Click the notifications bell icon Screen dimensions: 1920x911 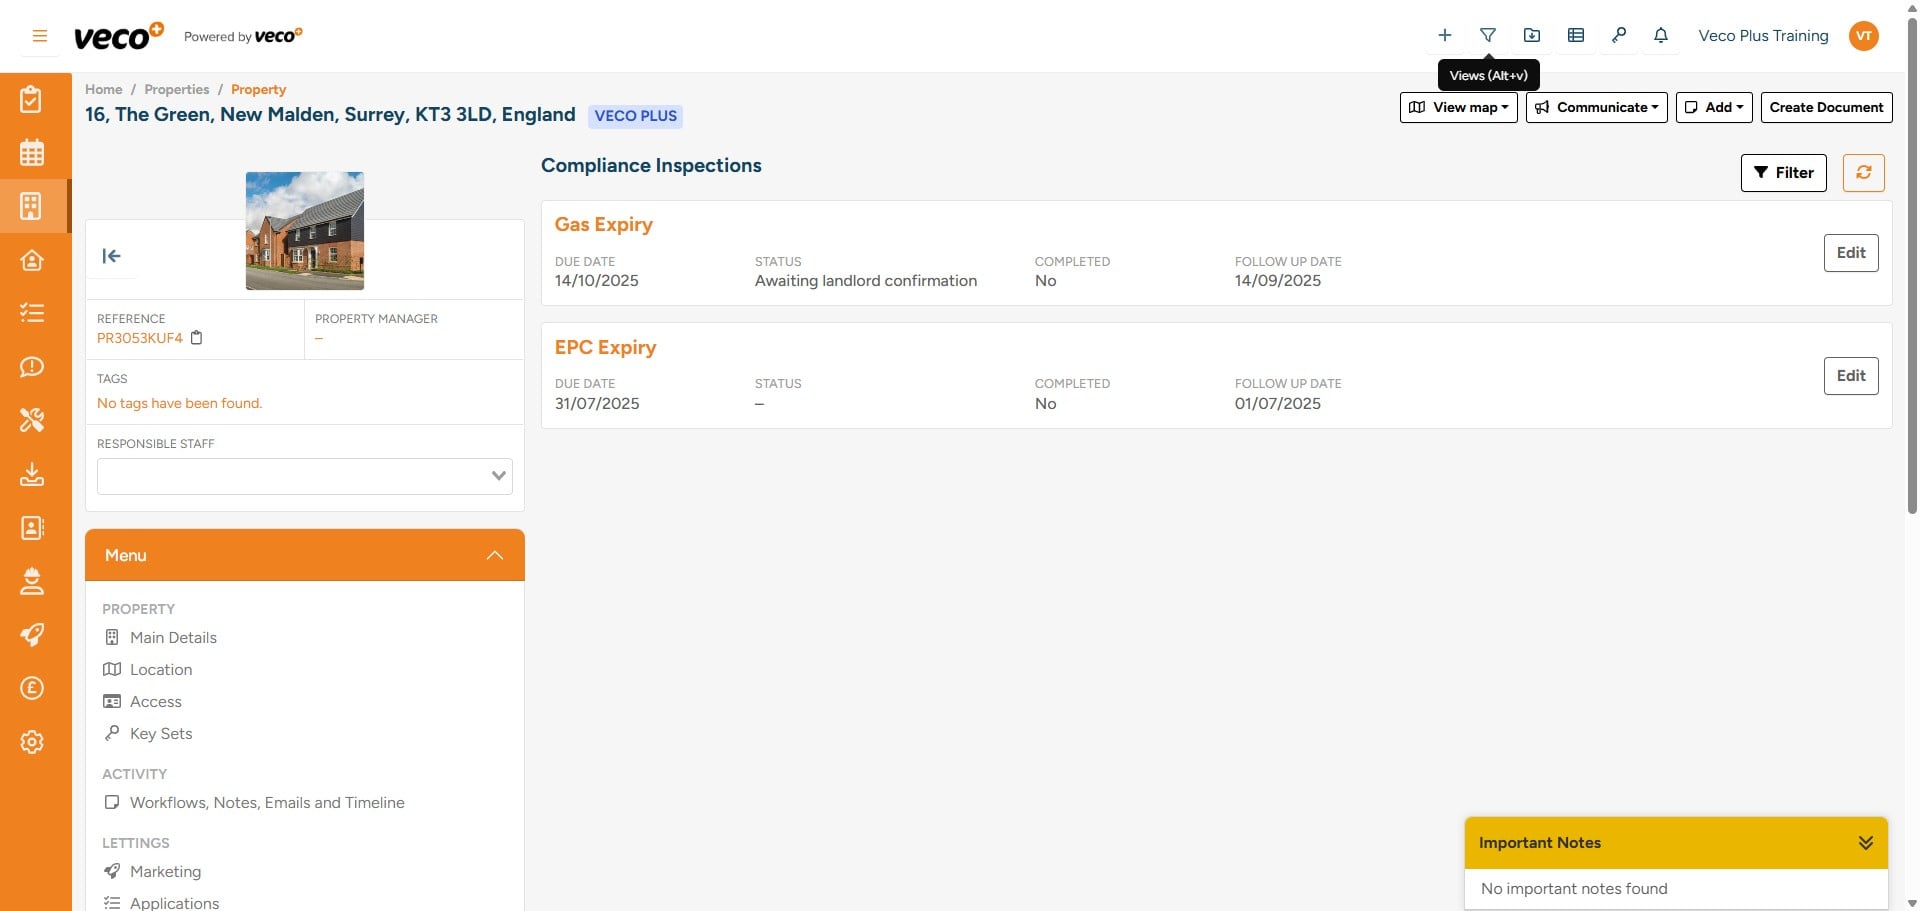pyautogui.click(x=1660, y=34)
